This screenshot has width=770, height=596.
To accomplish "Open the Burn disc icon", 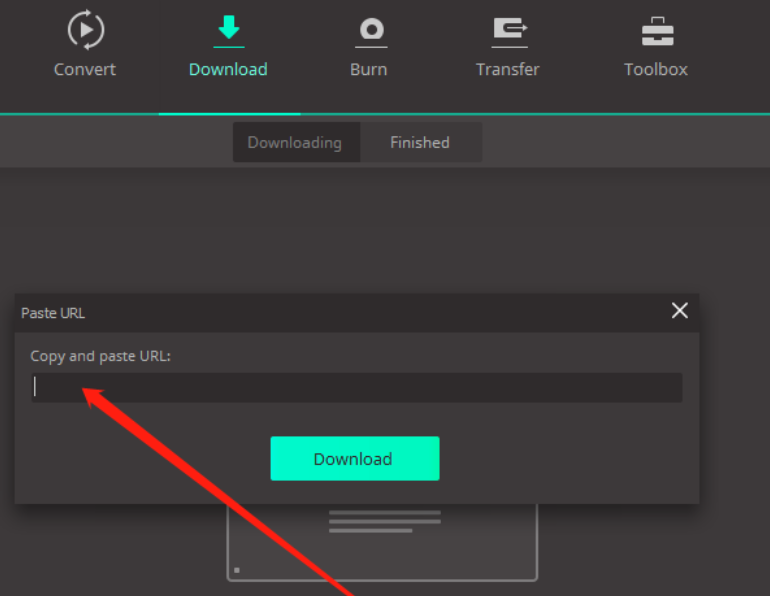I will pos(371,32).
